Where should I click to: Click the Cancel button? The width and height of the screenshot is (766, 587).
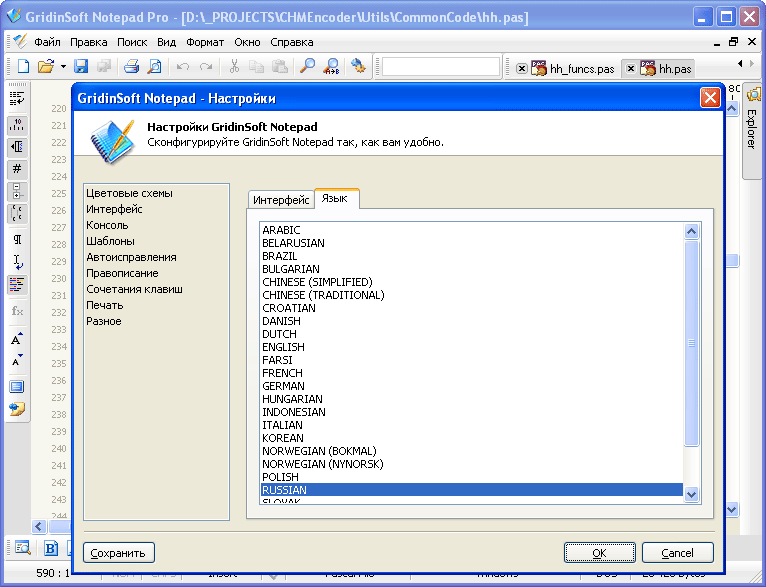[x=678, y=553]
